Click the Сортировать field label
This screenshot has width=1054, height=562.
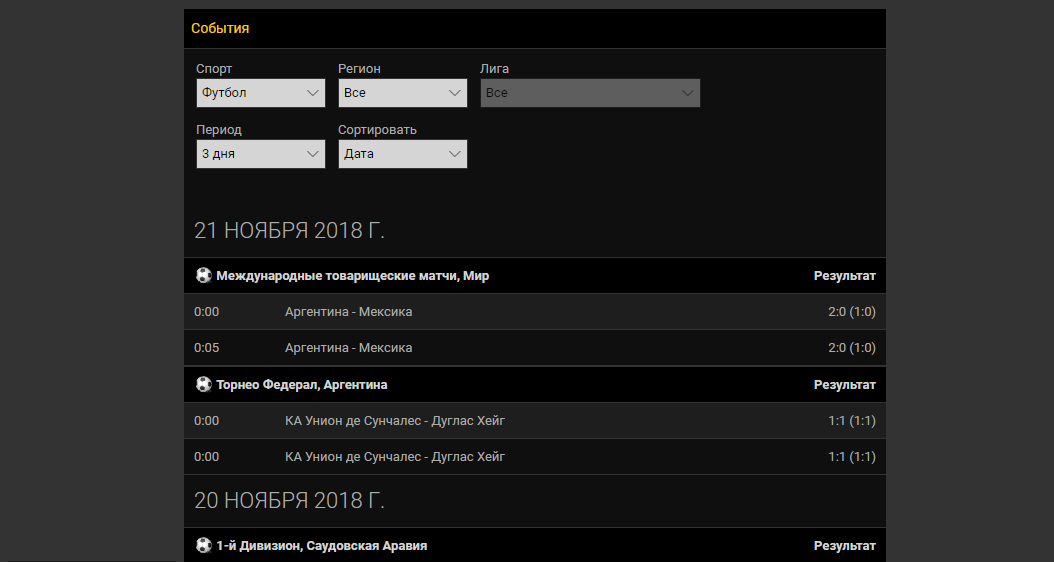(x=377, y=130)
